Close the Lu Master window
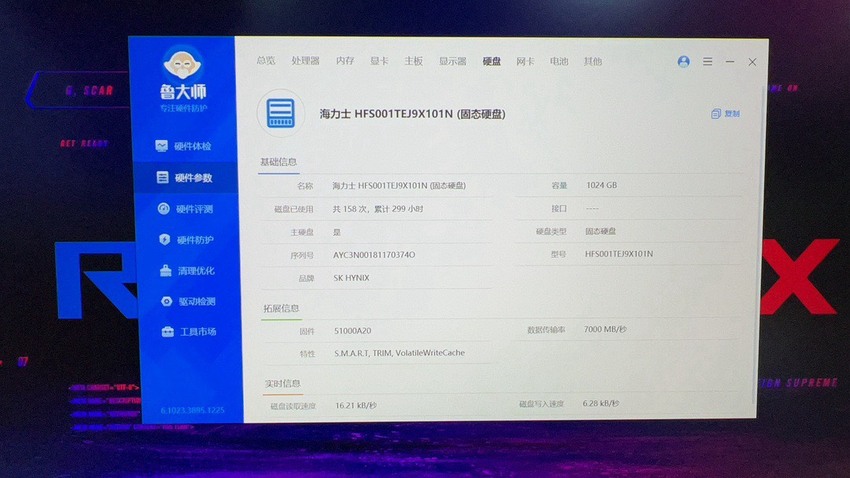The width and height of the screenshot is (850, 478). pyautogui.click(x=752, y=62)
